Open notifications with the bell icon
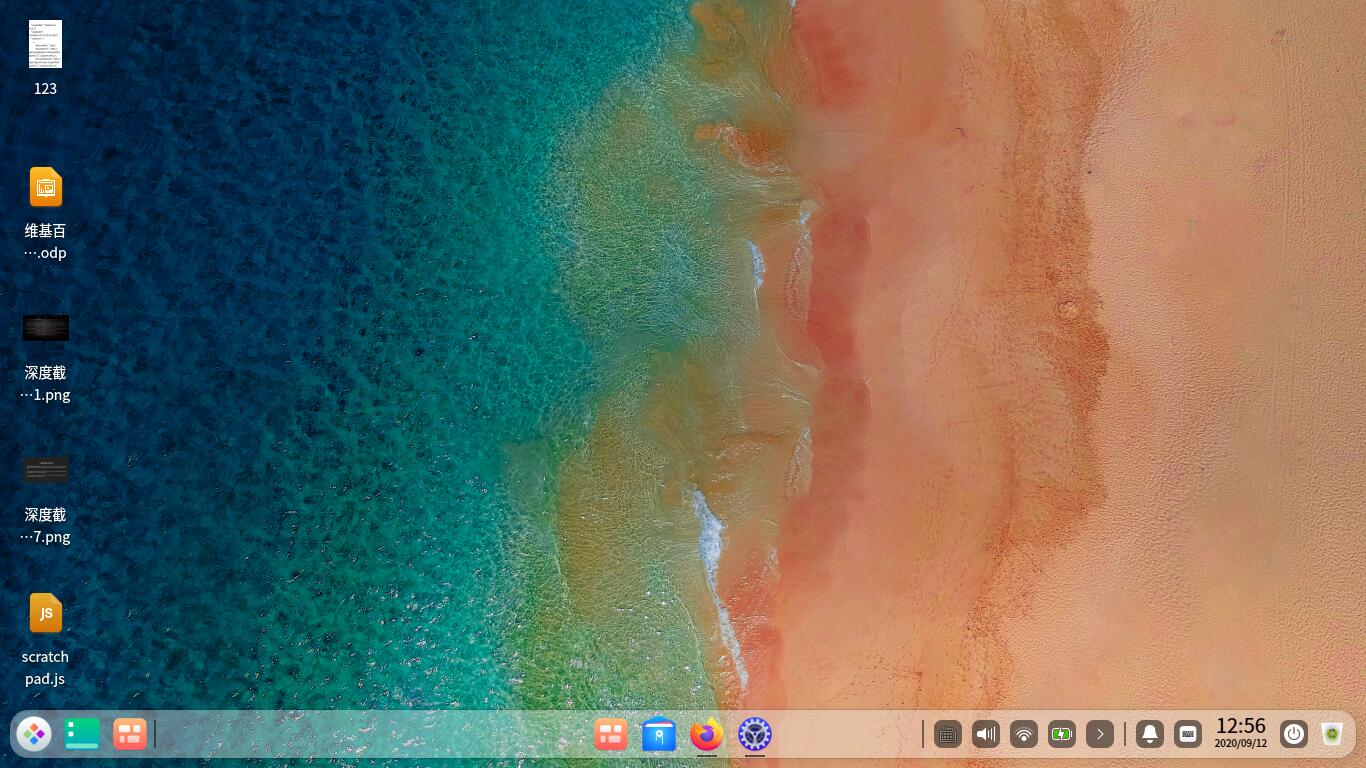Screen dimensions: 1366x768 tap(1150, 735)
